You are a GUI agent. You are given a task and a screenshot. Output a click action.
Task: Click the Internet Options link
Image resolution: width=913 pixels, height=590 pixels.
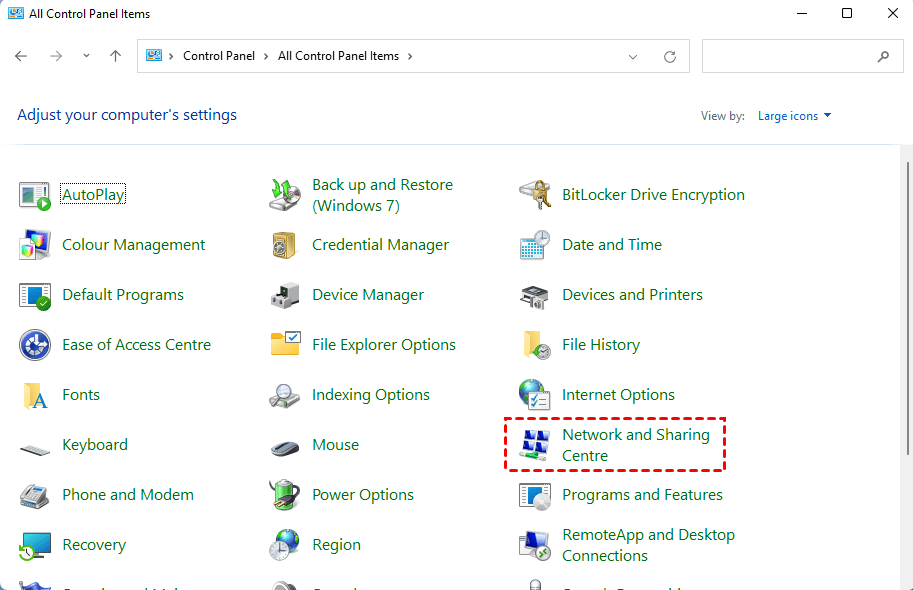[618, 394]
